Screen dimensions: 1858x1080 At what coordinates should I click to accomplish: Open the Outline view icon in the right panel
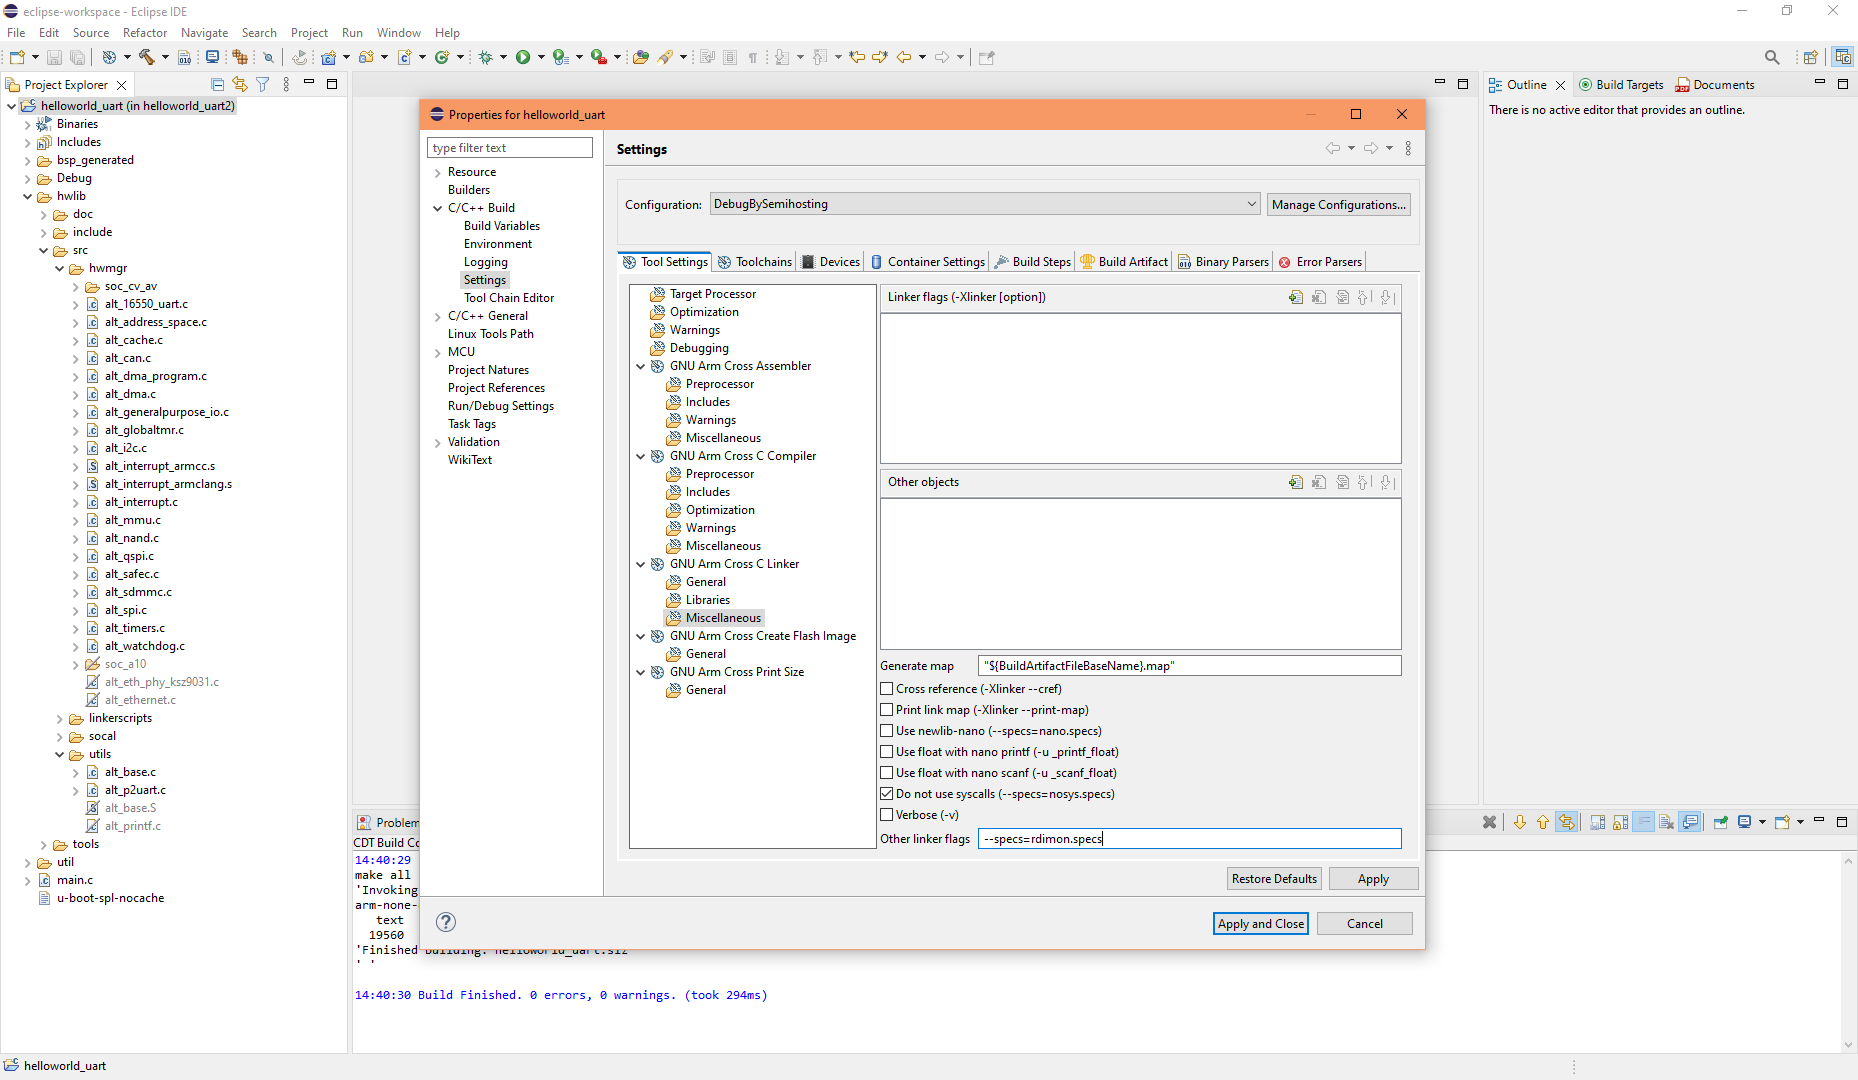click(1496, 84)
